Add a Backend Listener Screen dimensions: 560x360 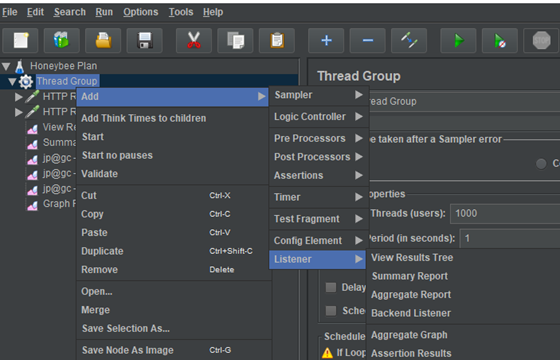pyautogui.click(x=463, y=313)
